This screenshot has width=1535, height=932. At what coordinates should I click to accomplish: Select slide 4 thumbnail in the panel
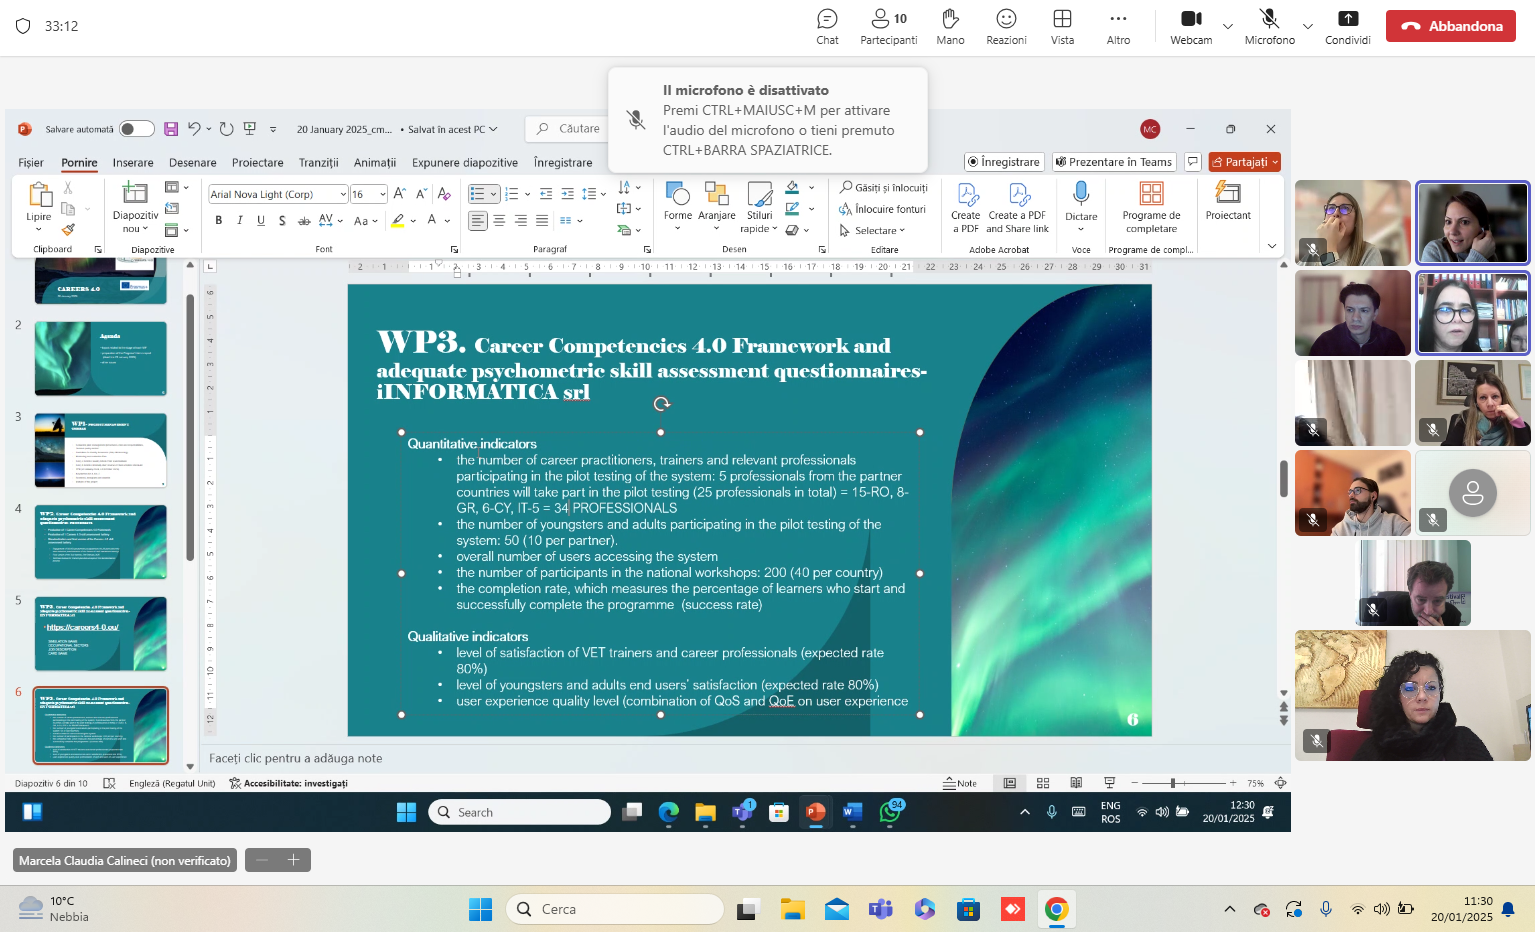coord(101,542)
